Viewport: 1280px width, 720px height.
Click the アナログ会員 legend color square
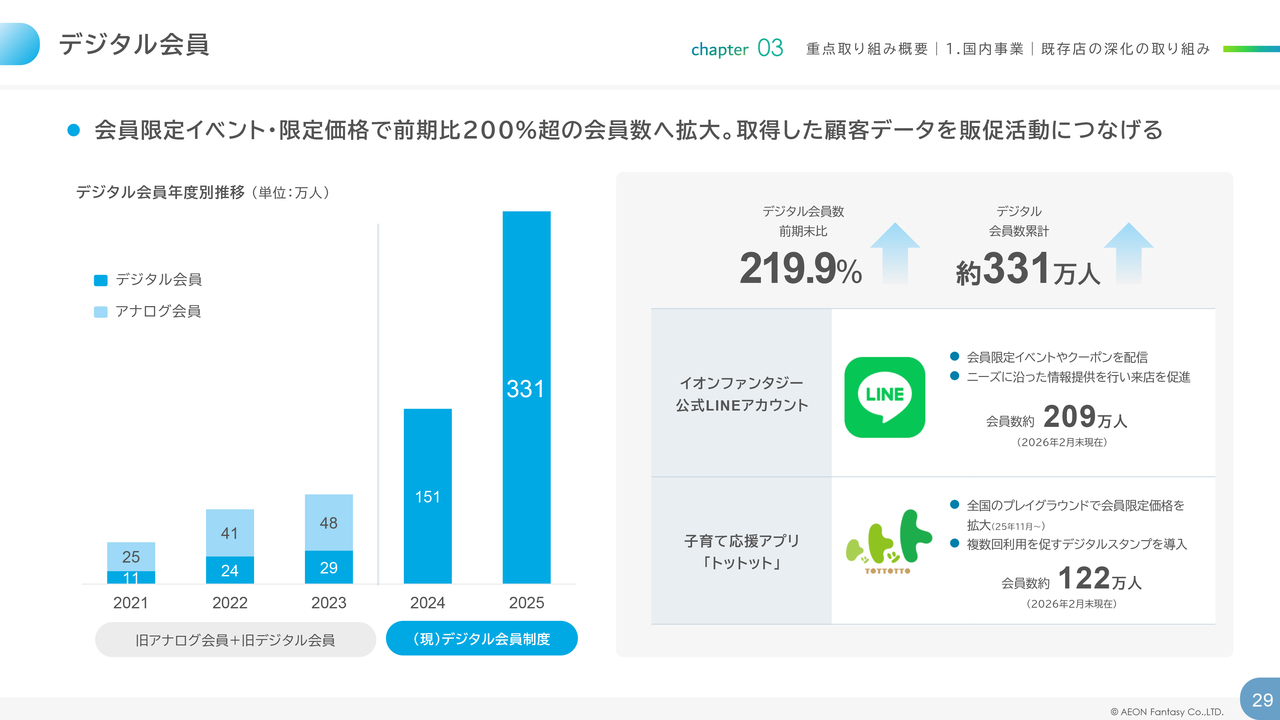click(100, 312)
